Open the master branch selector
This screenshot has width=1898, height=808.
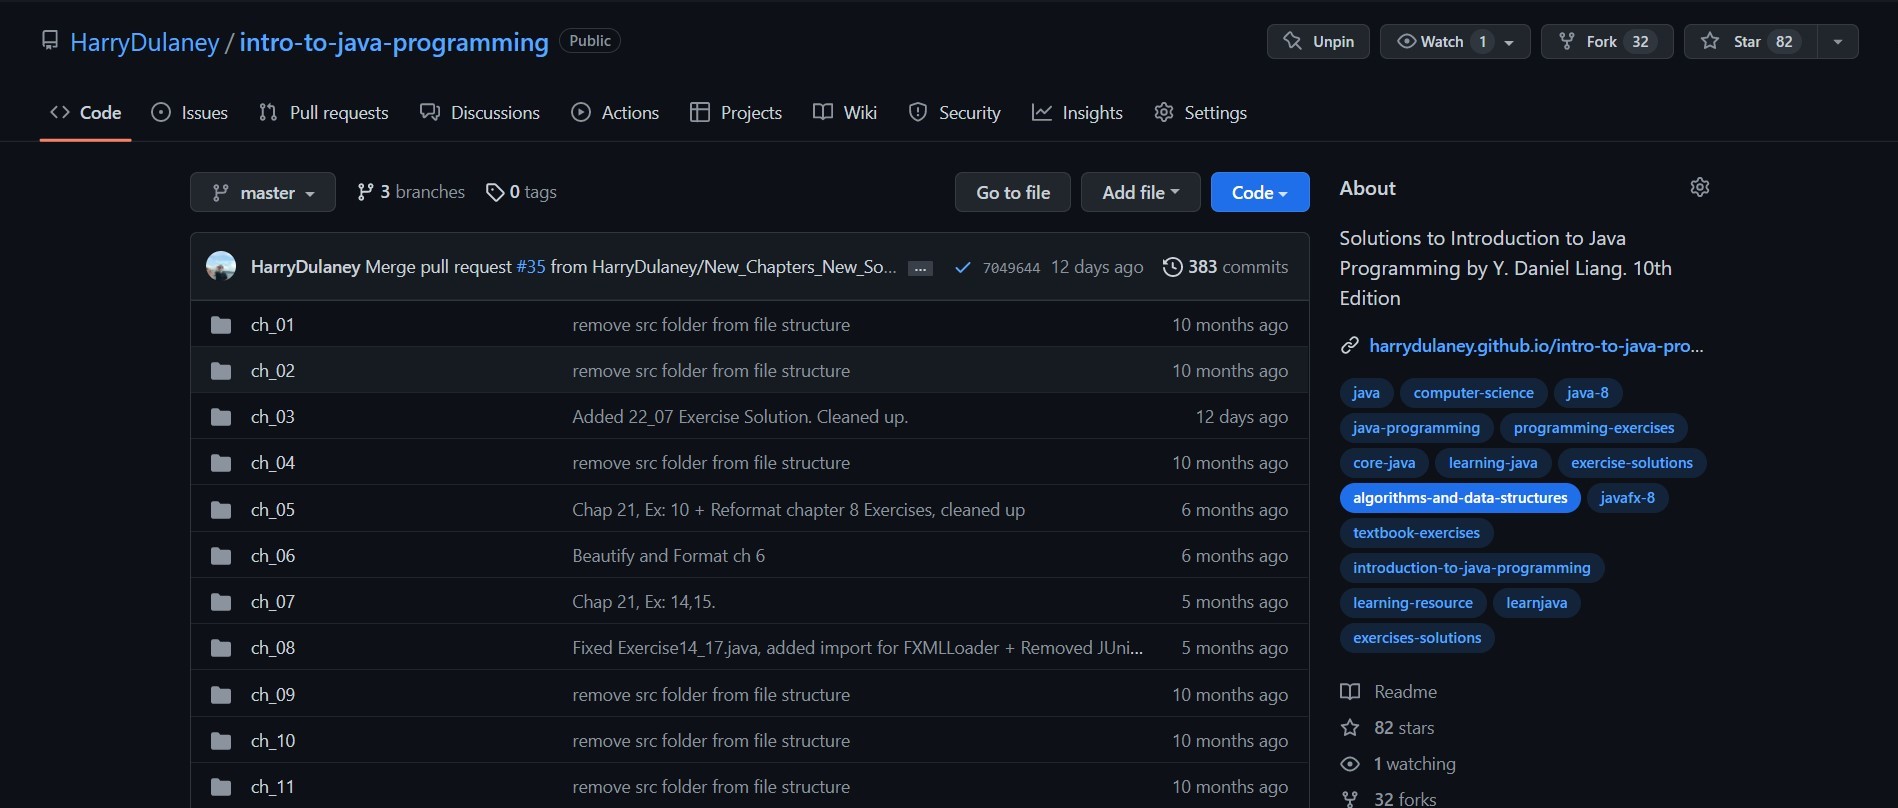(263, 193)
